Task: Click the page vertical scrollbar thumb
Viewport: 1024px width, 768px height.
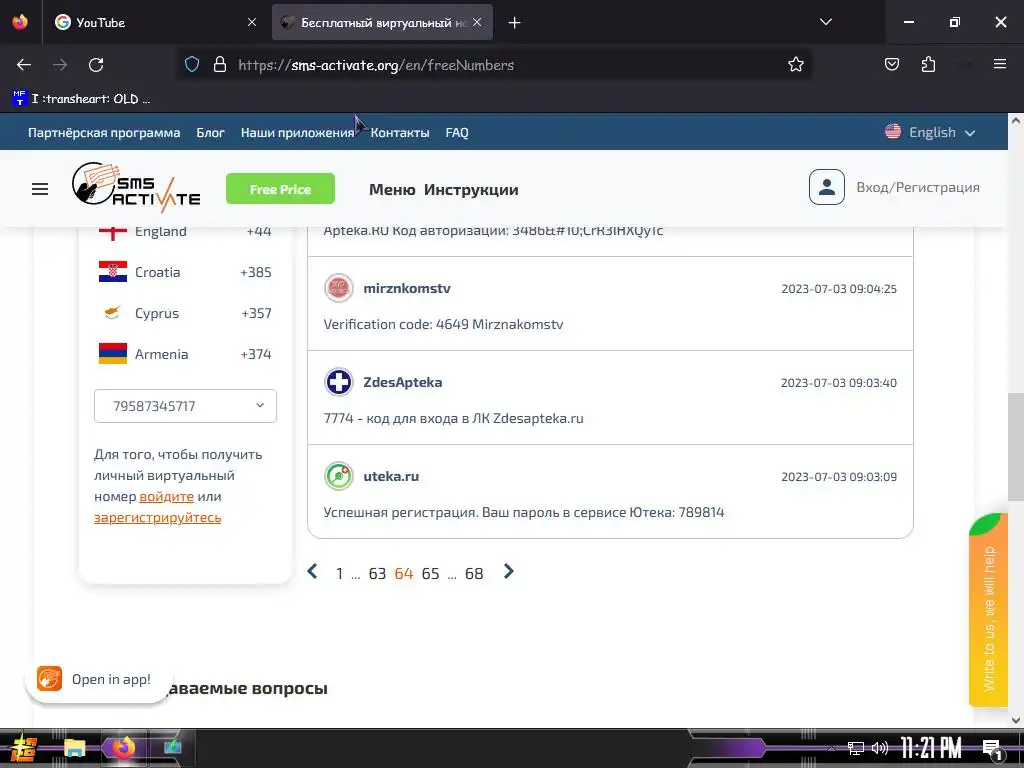Action: coord(1016,447)
